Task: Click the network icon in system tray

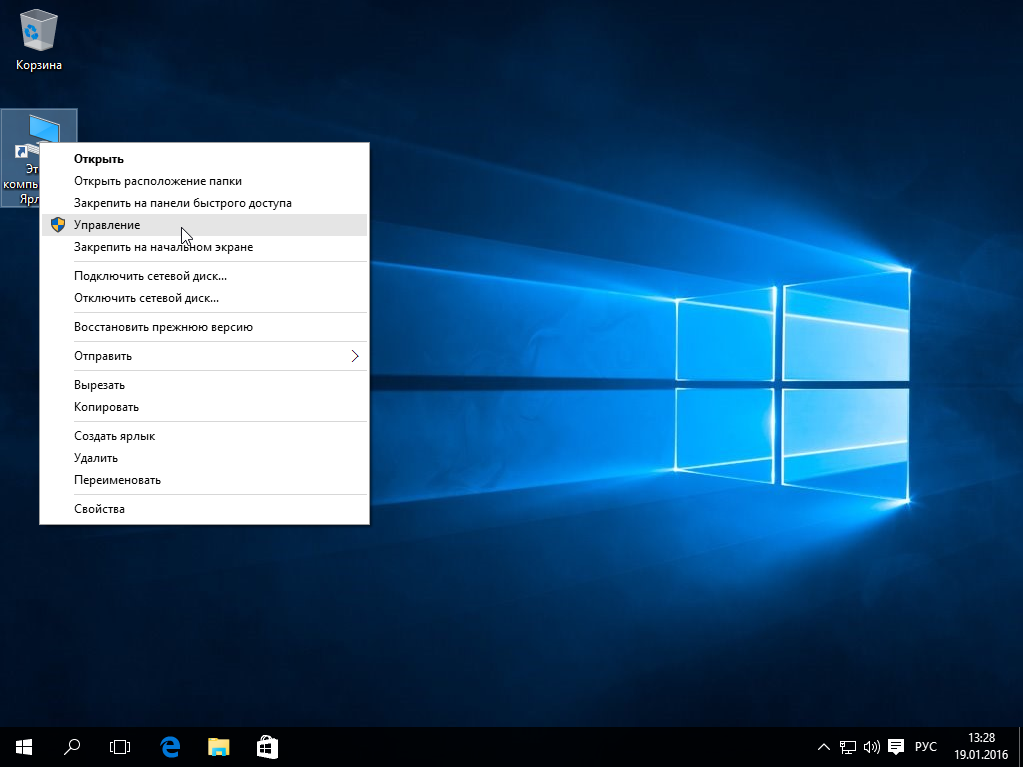Action: [x=847, y=746]
